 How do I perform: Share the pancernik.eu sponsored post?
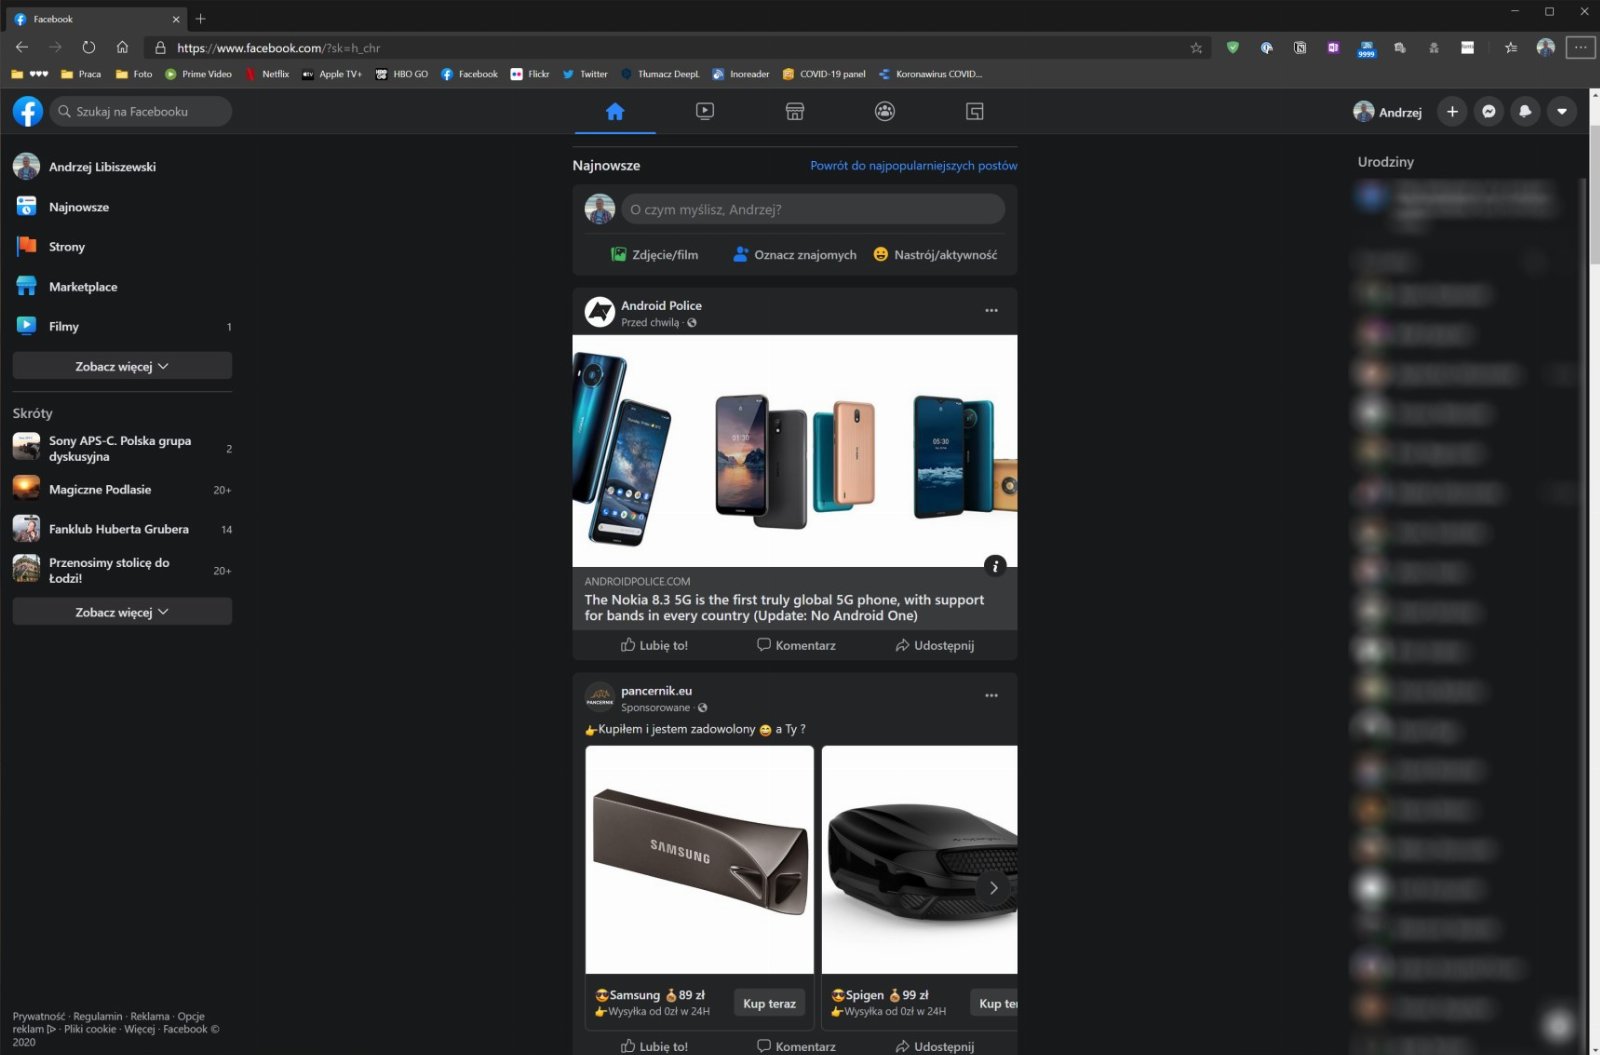pos(935,1046)
